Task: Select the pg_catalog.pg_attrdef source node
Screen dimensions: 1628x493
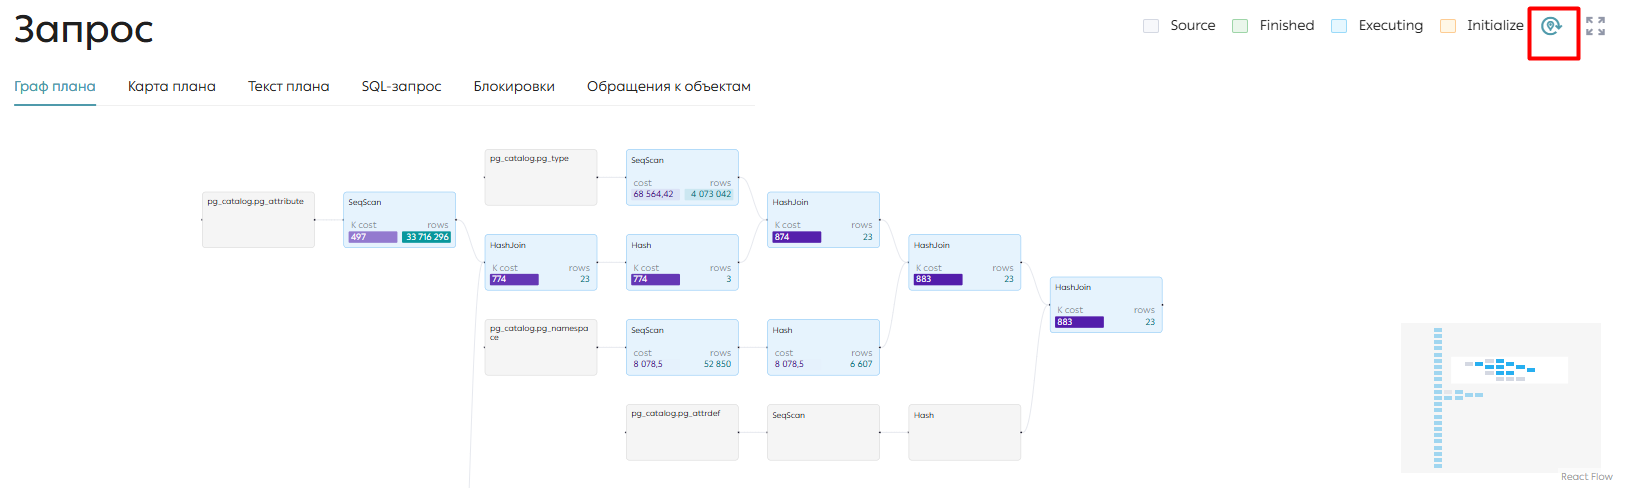Action: 682,432
